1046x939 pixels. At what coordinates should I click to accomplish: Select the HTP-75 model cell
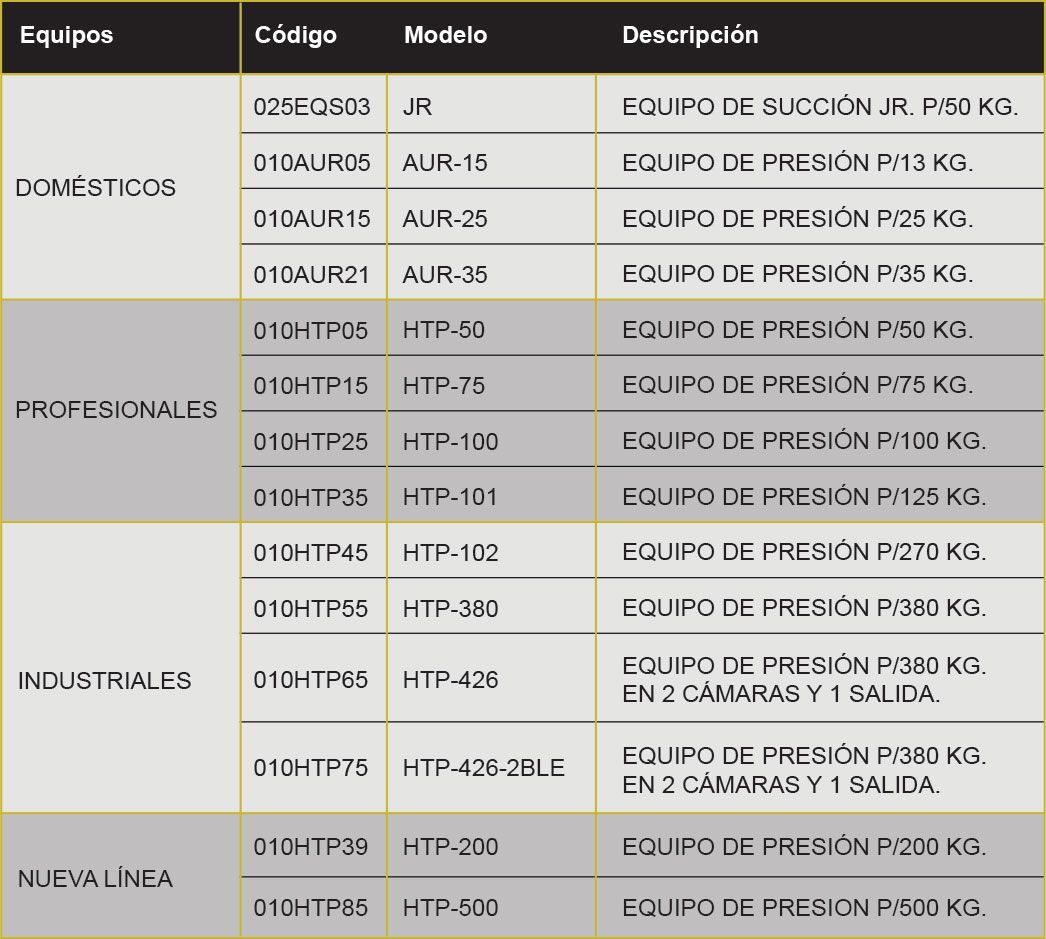444,386
